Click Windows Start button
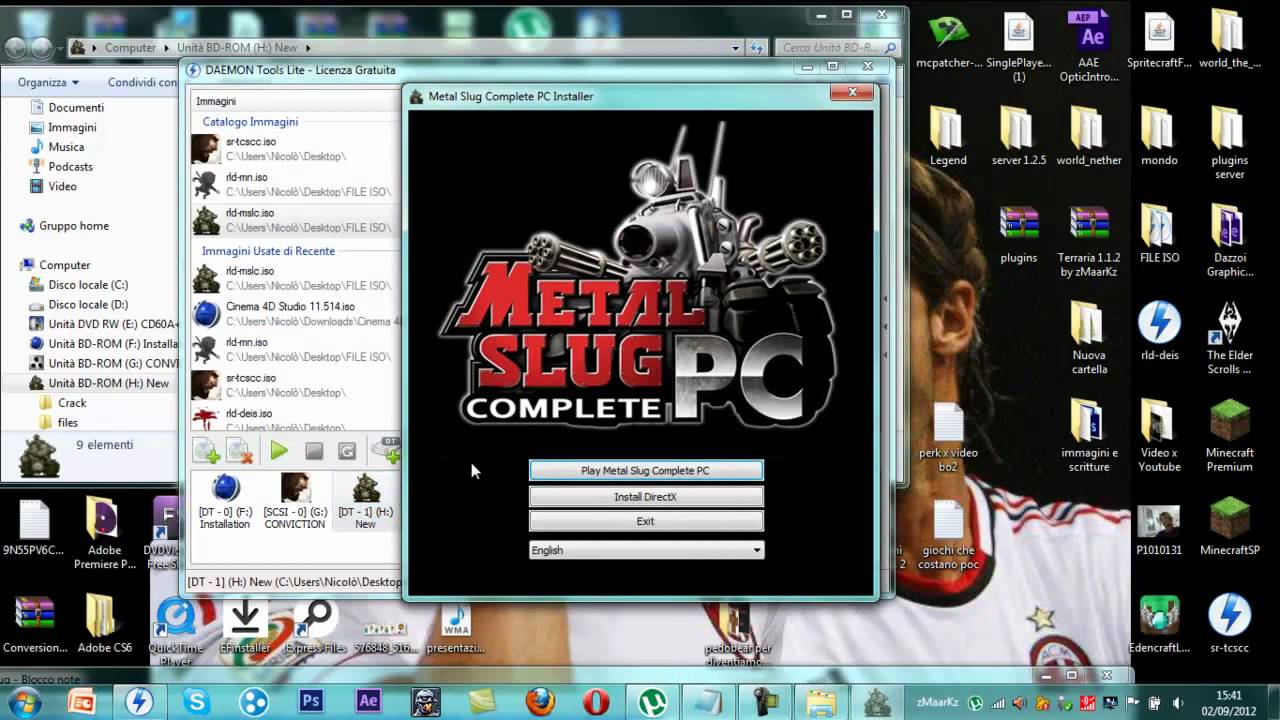The image size is (1280, 720). click(23, 701)
